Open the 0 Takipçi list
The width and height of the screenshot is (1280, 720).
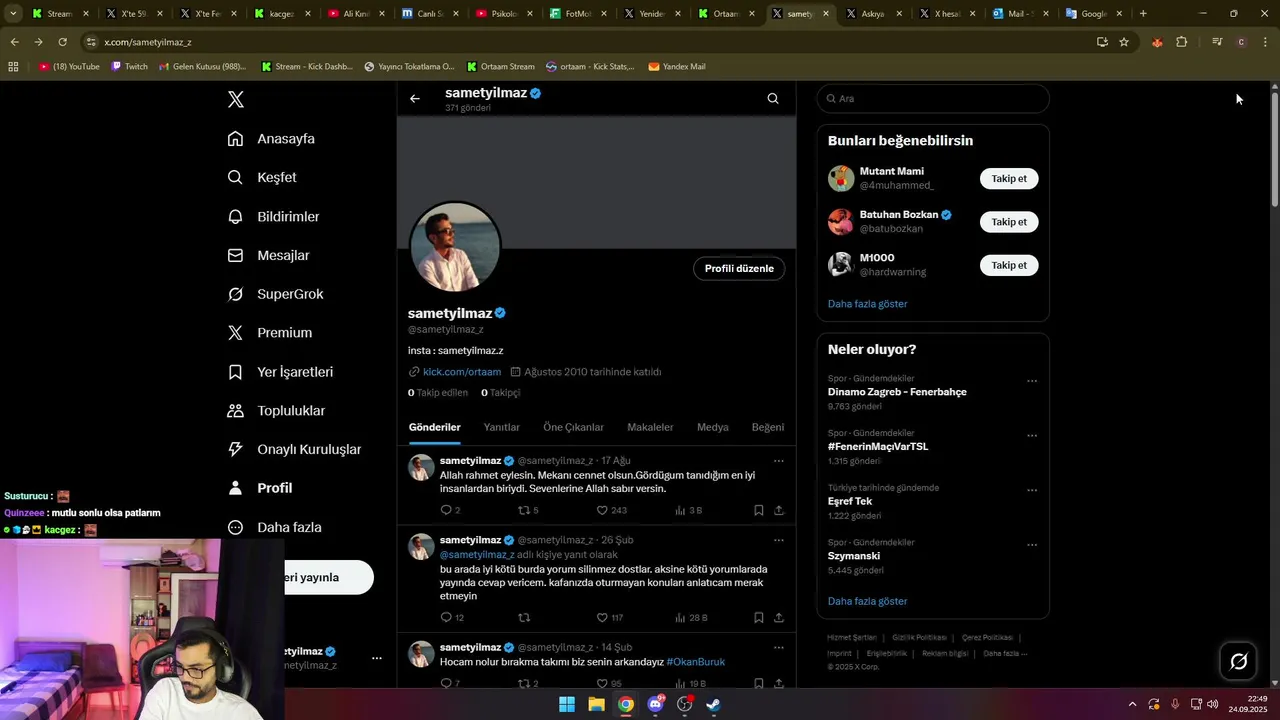[500, 393]
